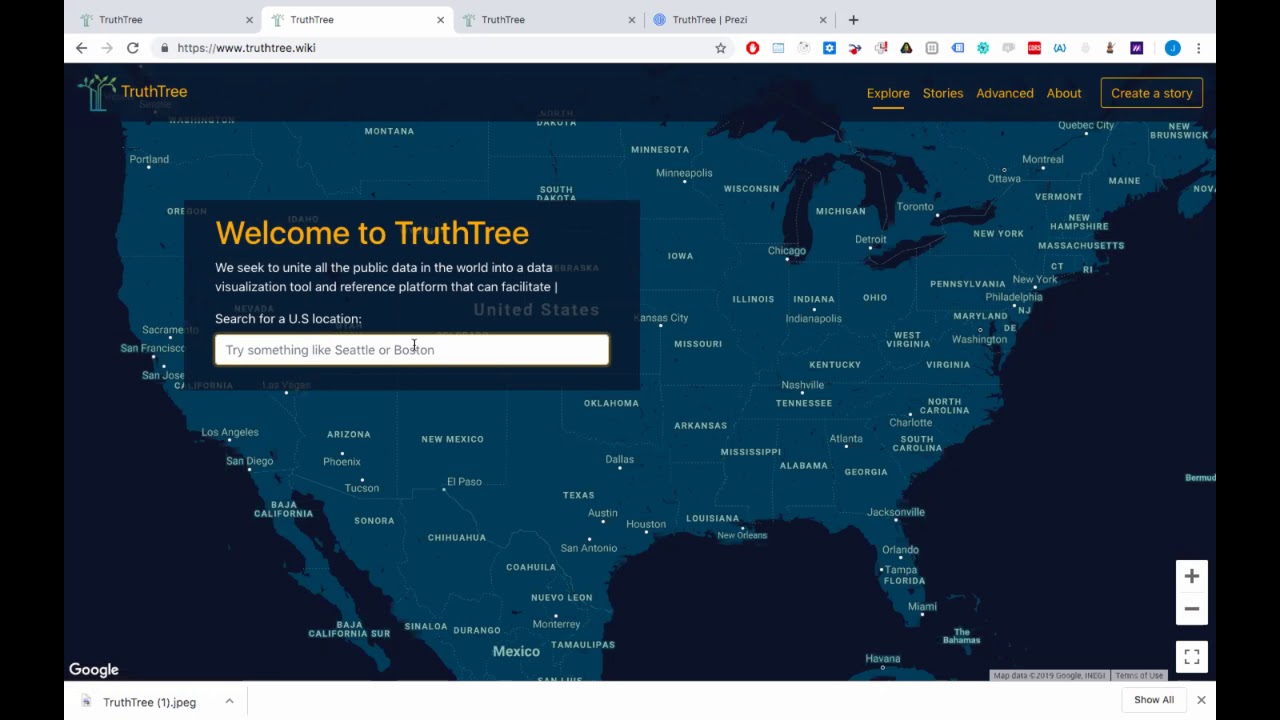1280x720 pixels.
Task: Click the Dallas label on the map
Action: tap(619, 460)
